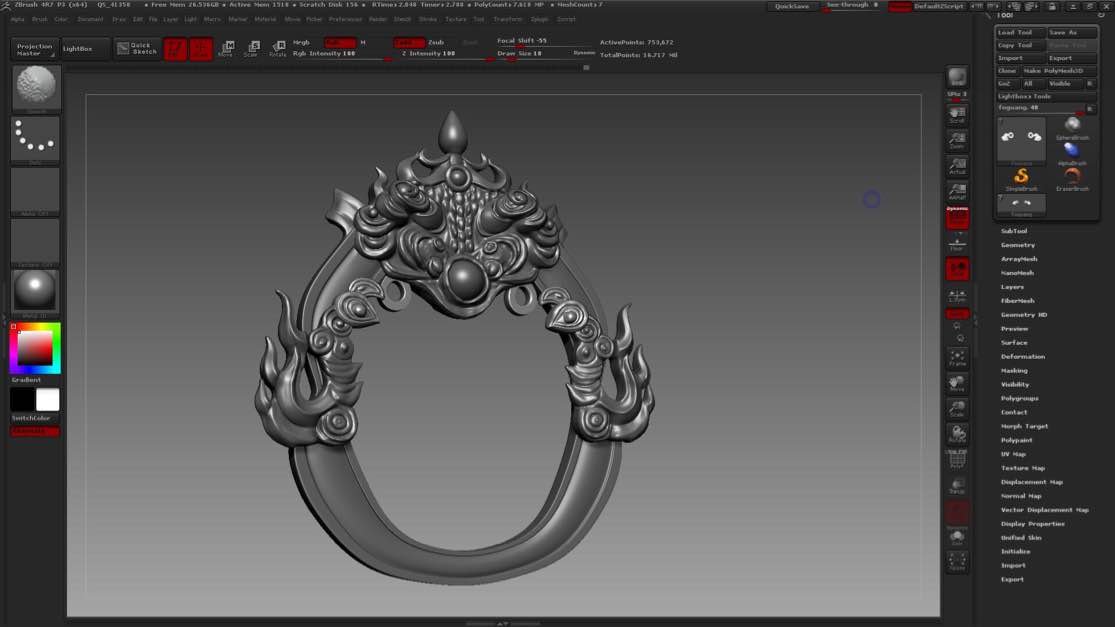Toggle the red Draw mode button
1115x627 pixels.
point(201,49)
